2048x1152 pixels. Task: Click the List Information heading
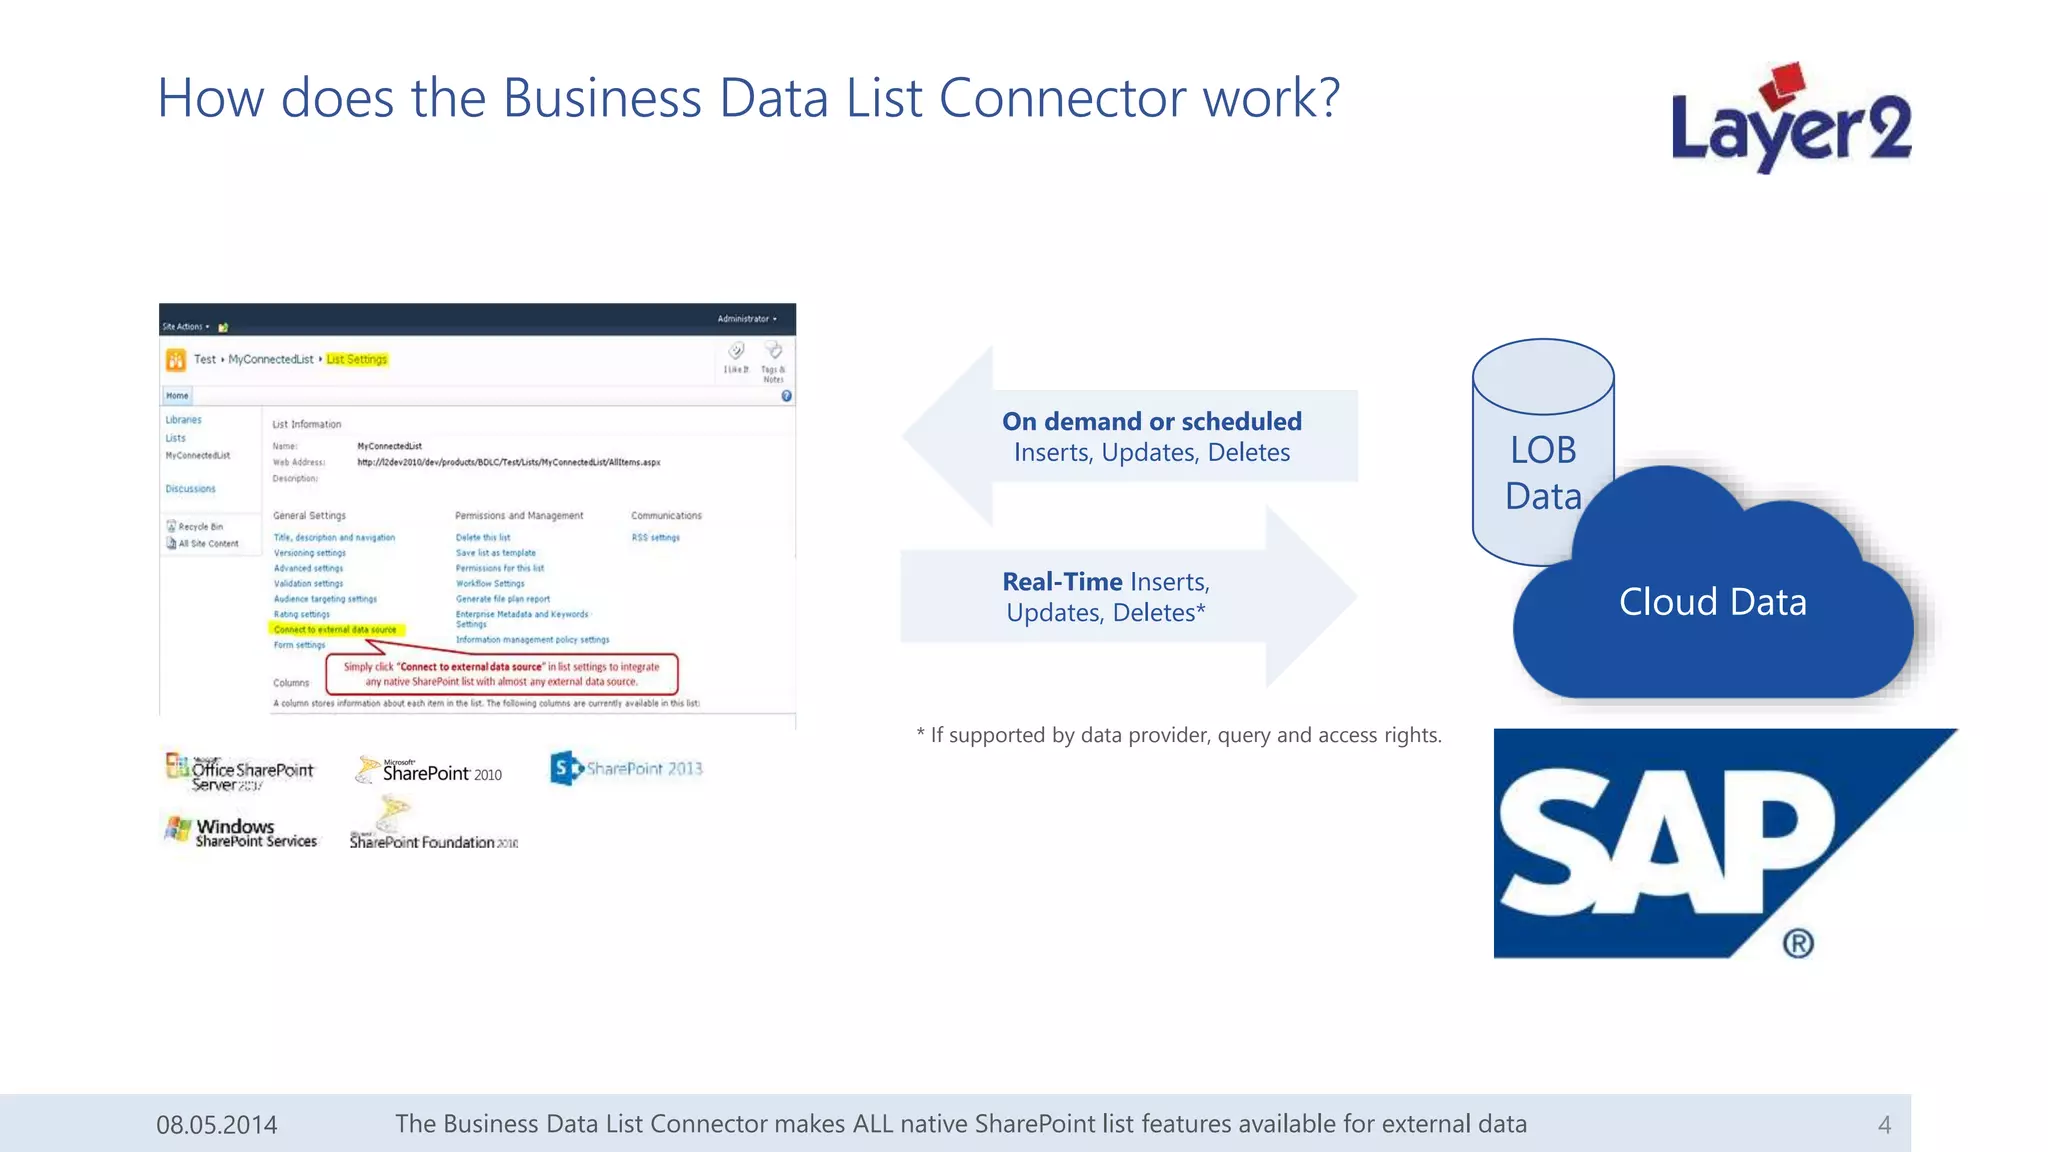[x=306, y=424]
